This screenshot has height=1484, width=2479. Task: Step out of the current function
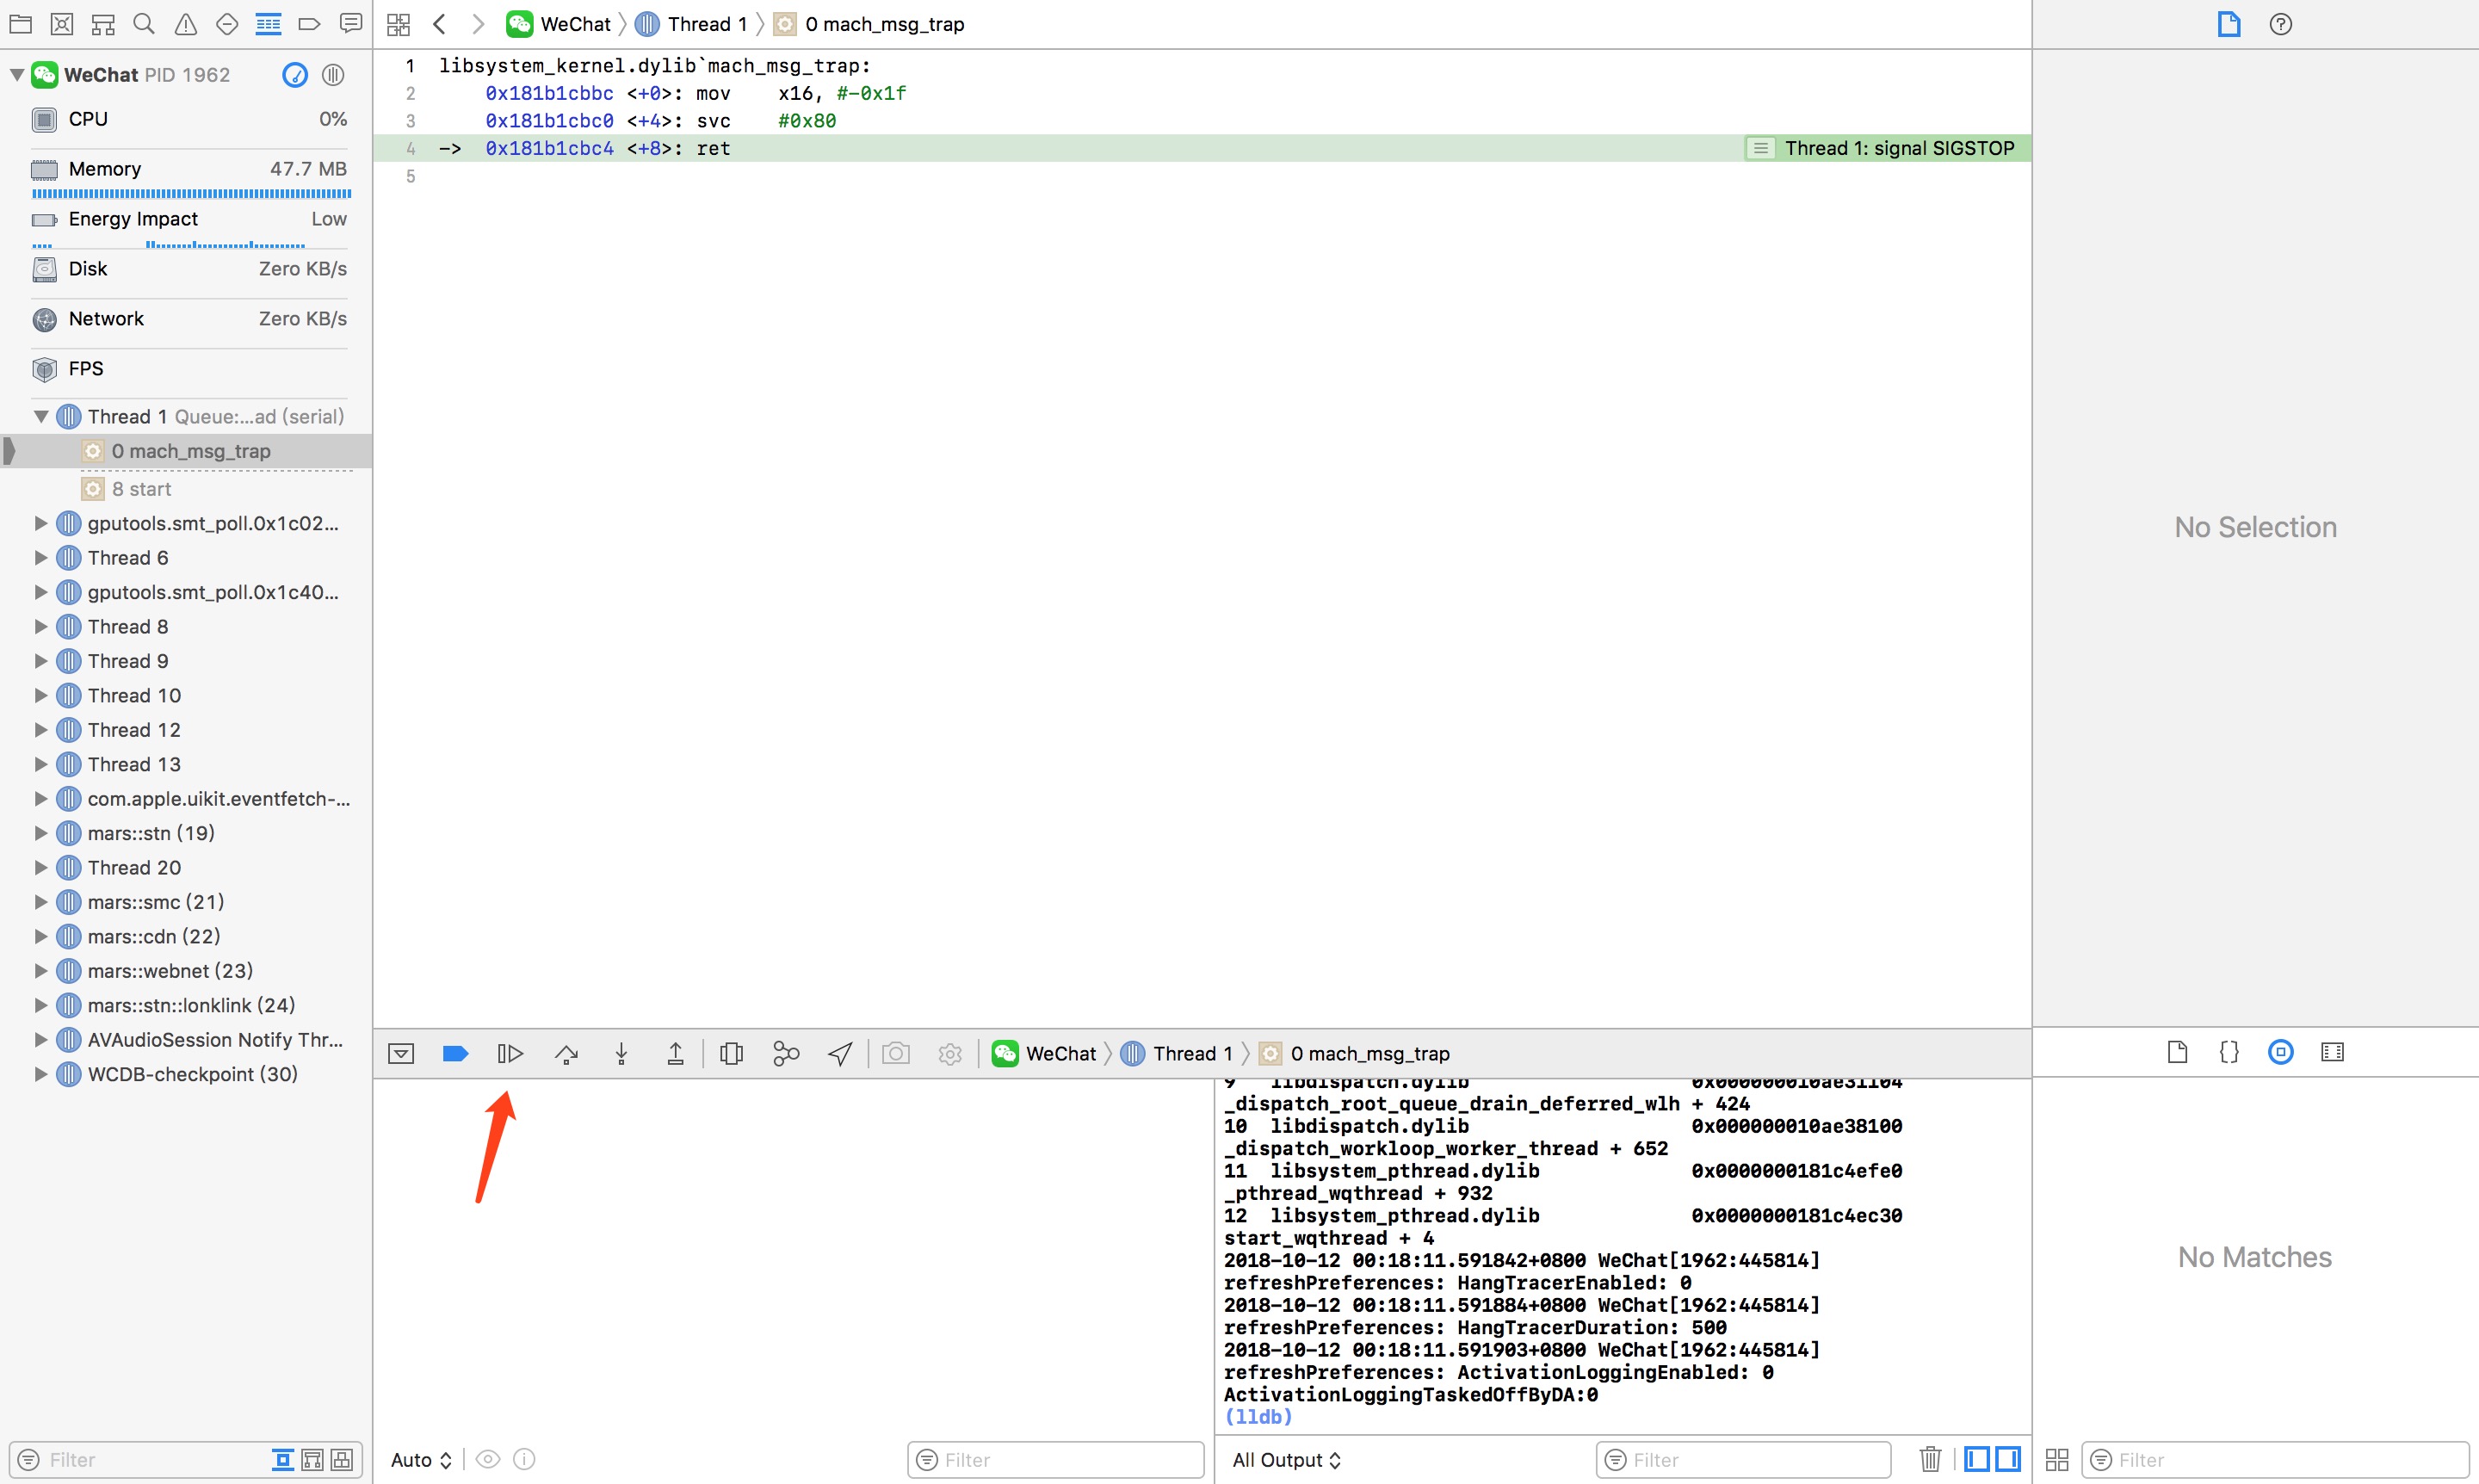coord(676,1053)
